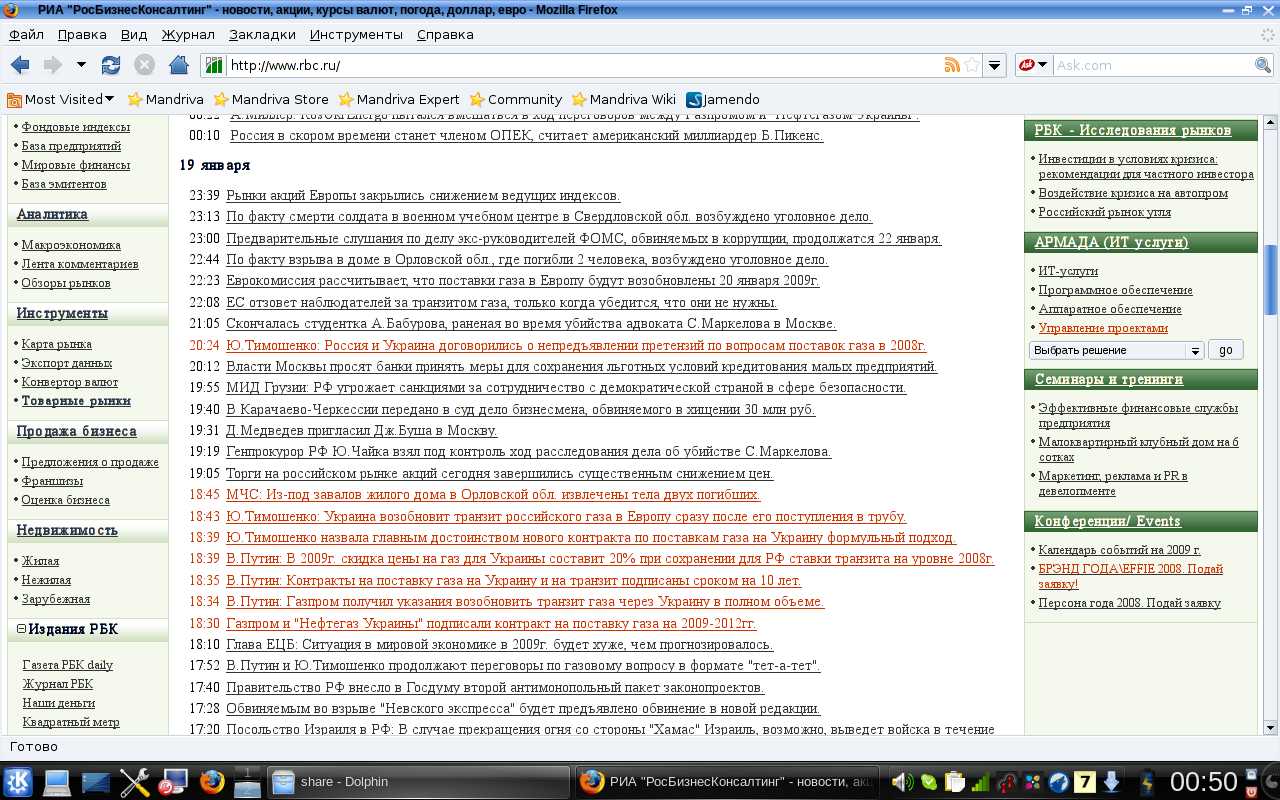Click the scrollbar down arrow
1280x800 pixels.
[1271, 728]
